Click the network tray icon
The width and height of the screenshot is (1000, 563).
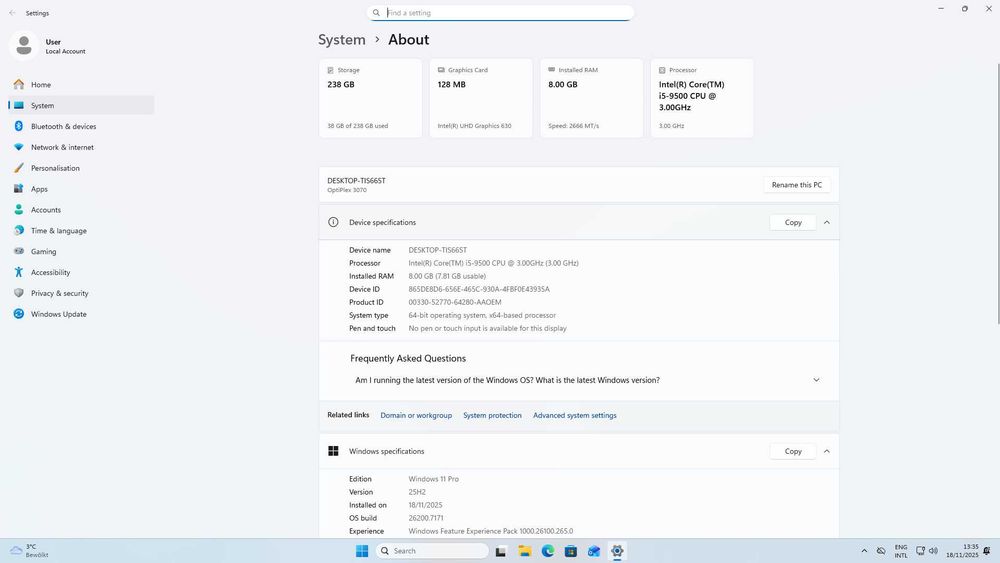920,551
